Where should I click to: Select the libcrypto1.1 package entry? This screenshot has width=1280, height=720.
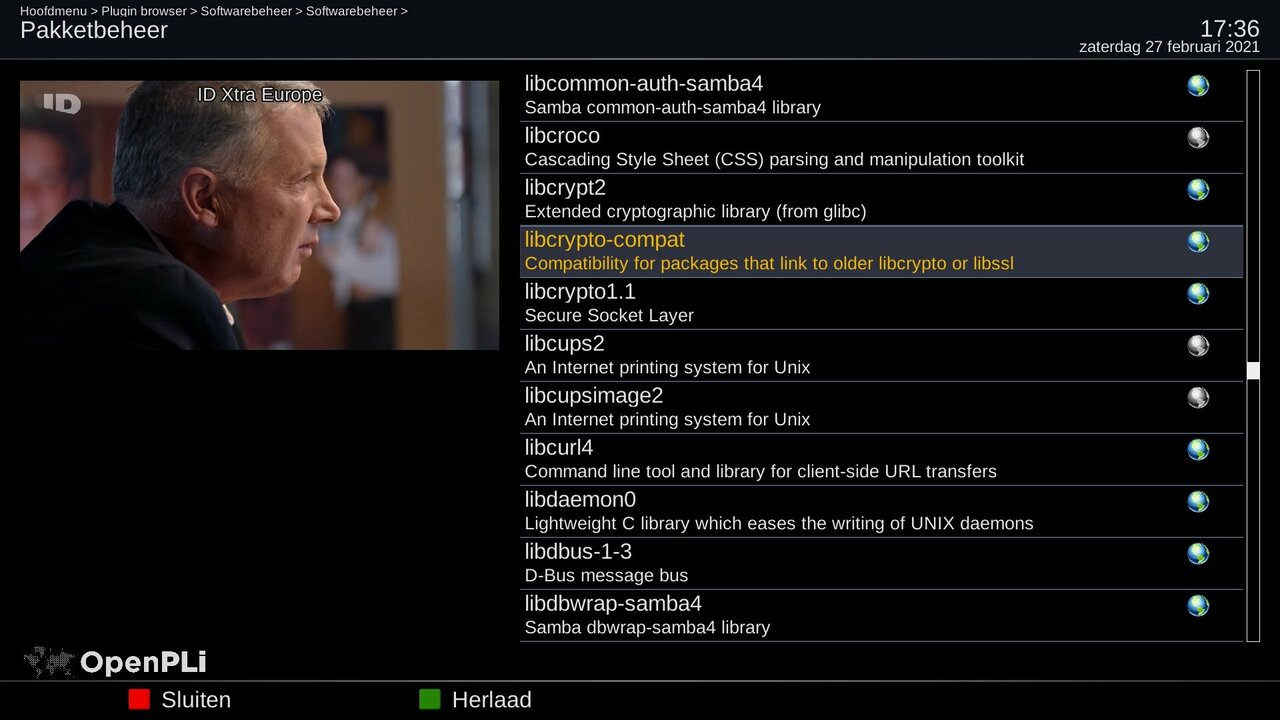881,303
